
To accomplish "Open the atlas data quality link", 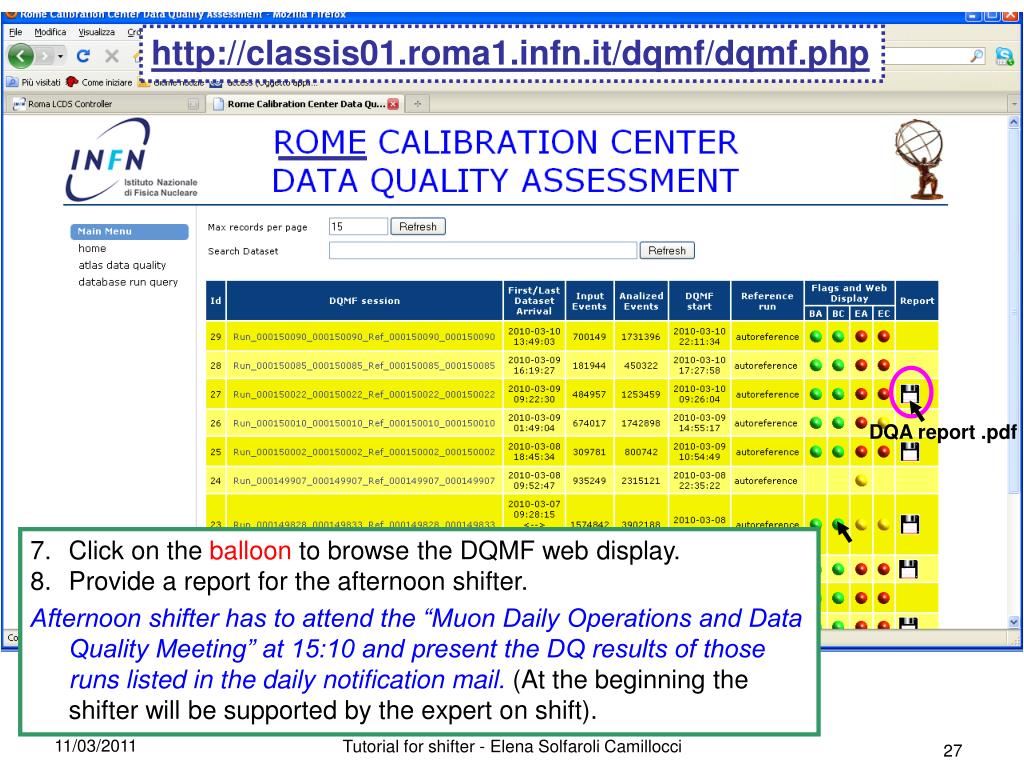I will pos(122,265).
